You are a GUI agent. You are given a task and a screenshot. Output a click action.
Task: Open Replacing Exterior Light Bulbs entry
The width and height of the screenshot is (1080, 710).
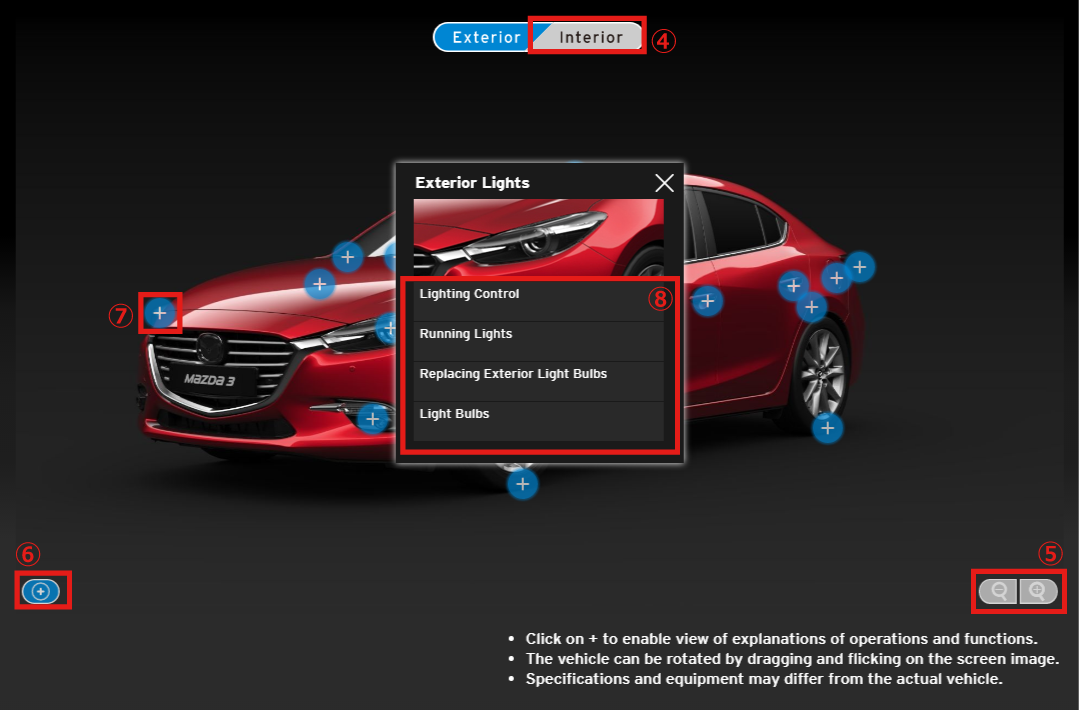(538, 375)
